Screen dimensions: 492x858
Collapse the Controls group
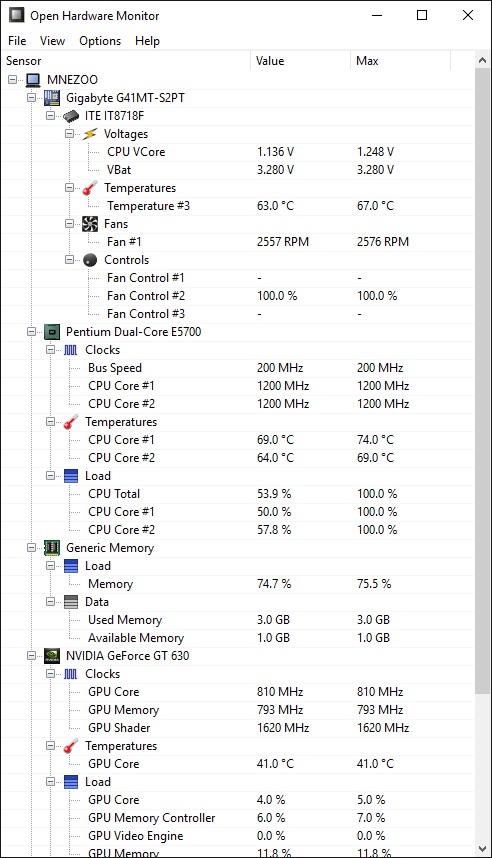[x=70, y=260]
